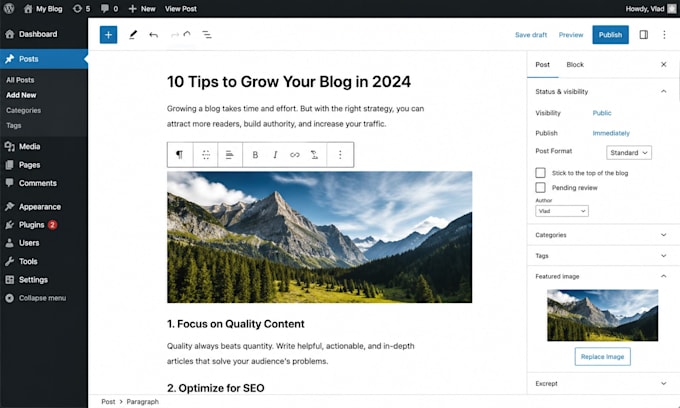680x408 pixels.
Task: Open the New content menu
Action: tap(142, 9)
